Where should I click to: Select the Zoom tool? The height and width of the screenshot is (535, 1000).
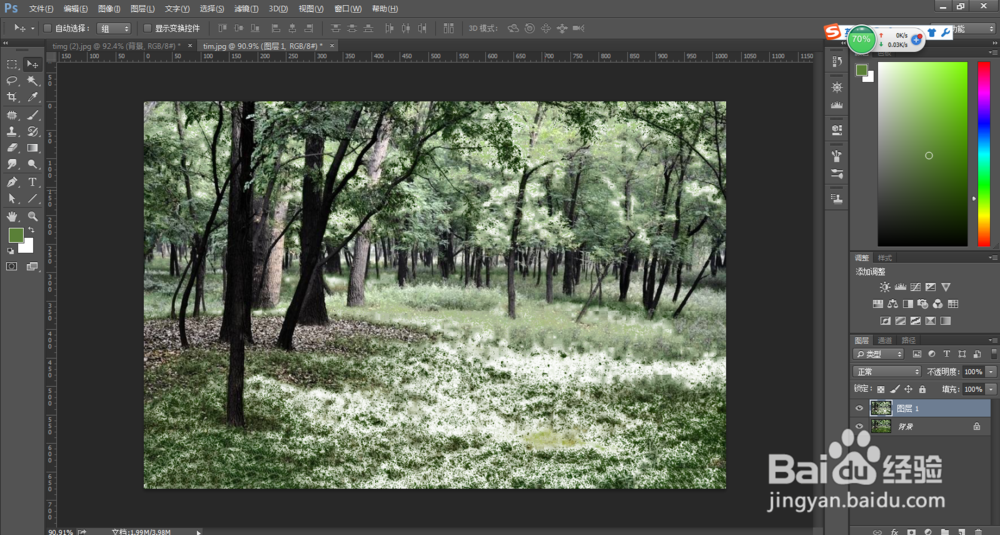32,217
